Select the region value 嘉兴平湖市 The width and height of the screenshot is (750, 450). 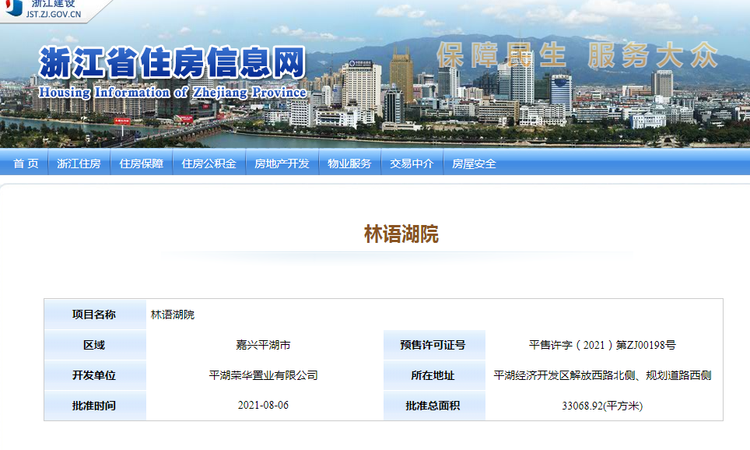tap(263, 345)
